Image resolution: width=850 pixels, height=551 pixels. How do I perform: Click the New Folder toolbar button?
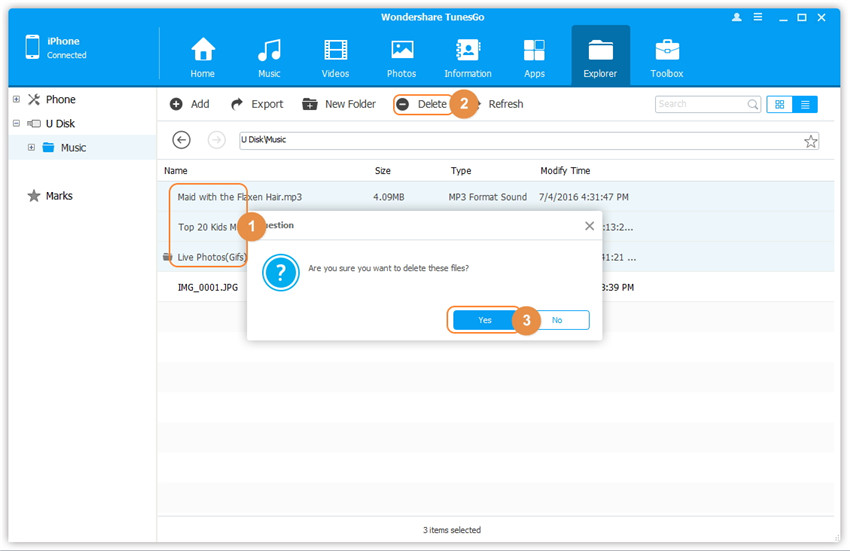(339, 104)
